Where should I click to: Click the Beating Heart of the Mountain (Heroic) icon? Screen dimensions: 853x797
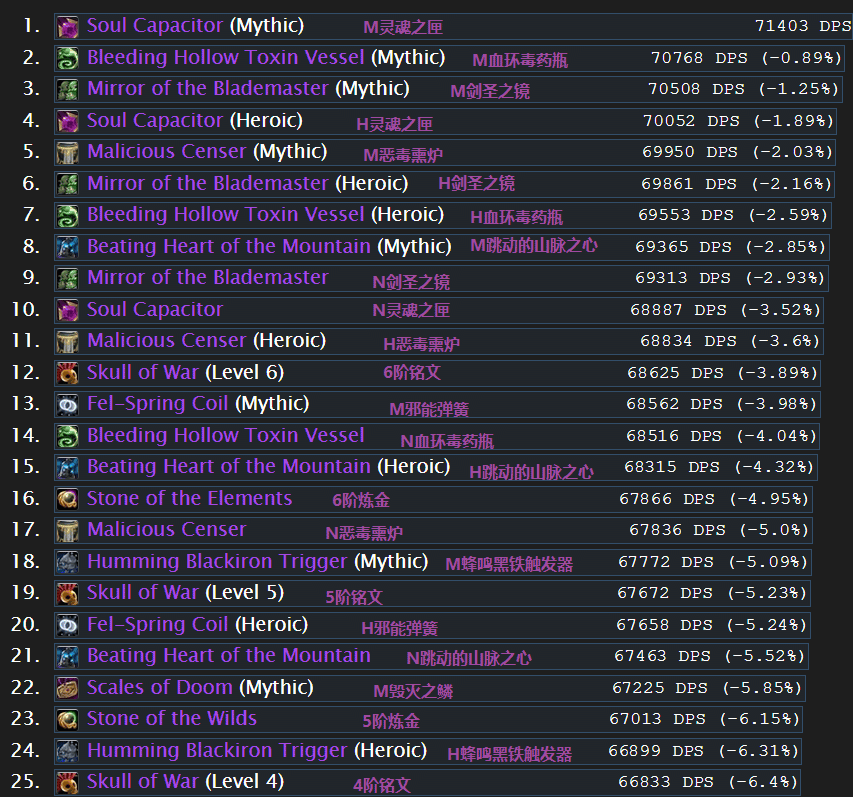pos(68,468)
